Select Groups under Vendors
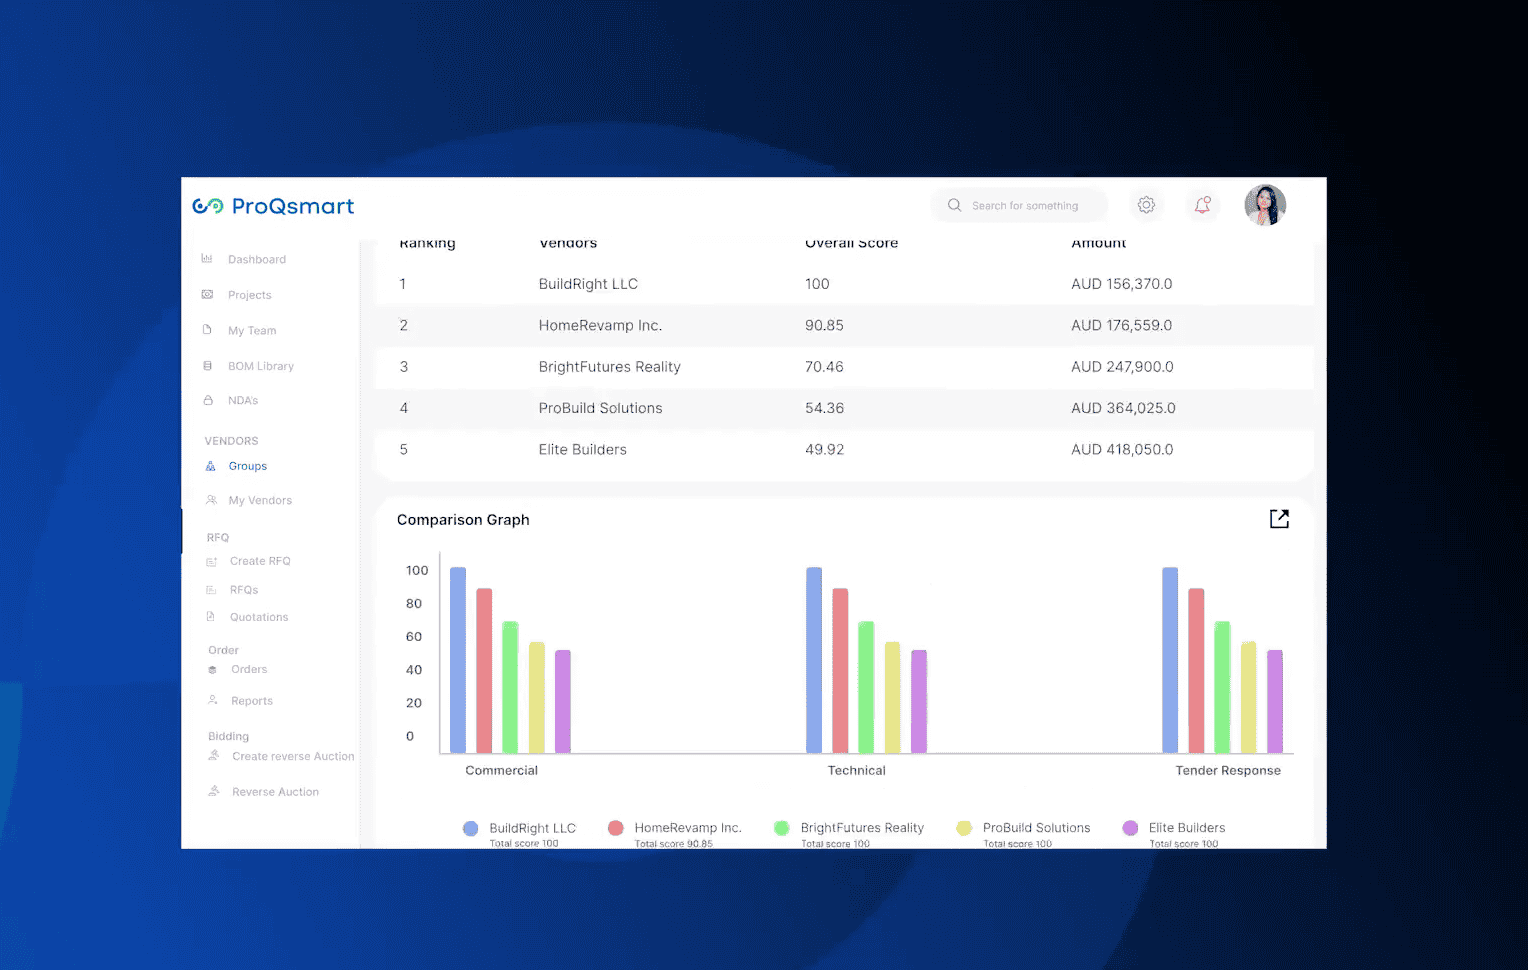Screen dimensions: 1528x970 tap(248, 466)
